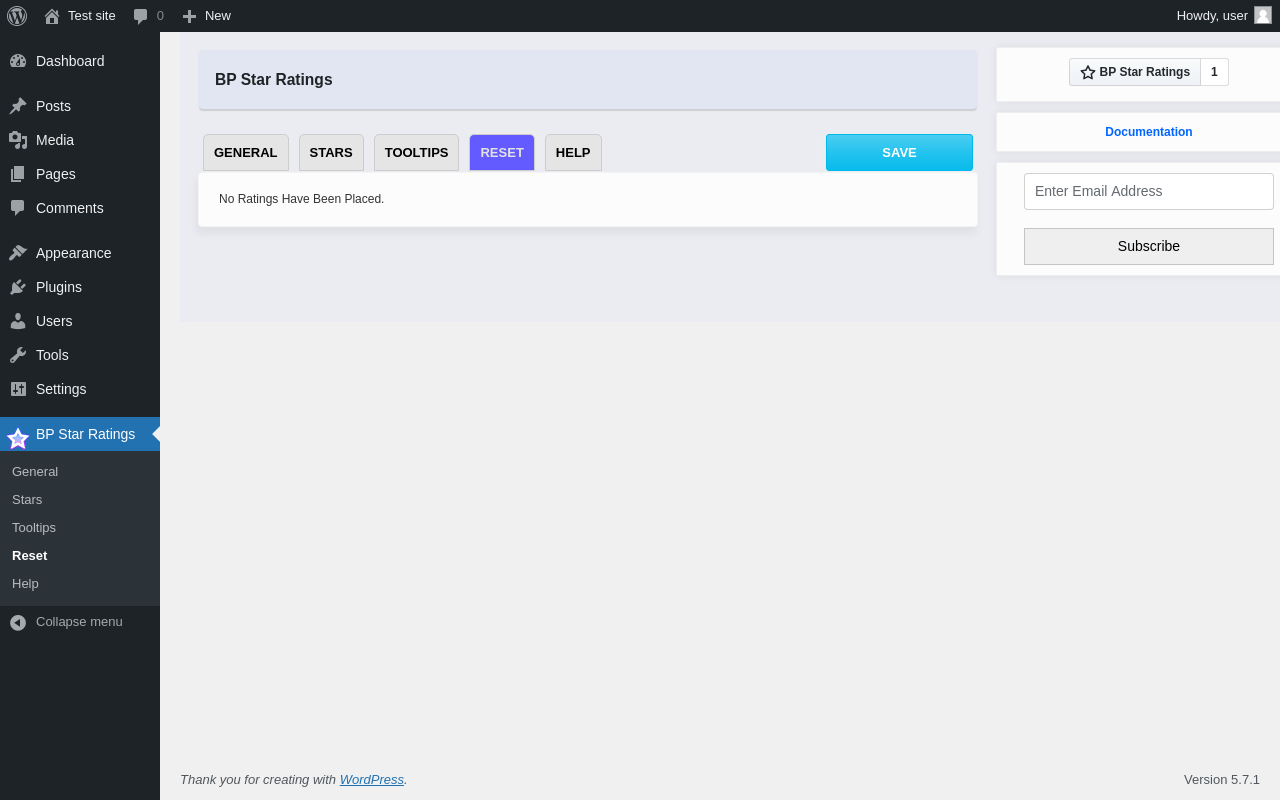The width and height of the screenshot is (1280, 800).
Task: Open Users in the sidebar menu
Action: tap(80, 321)
